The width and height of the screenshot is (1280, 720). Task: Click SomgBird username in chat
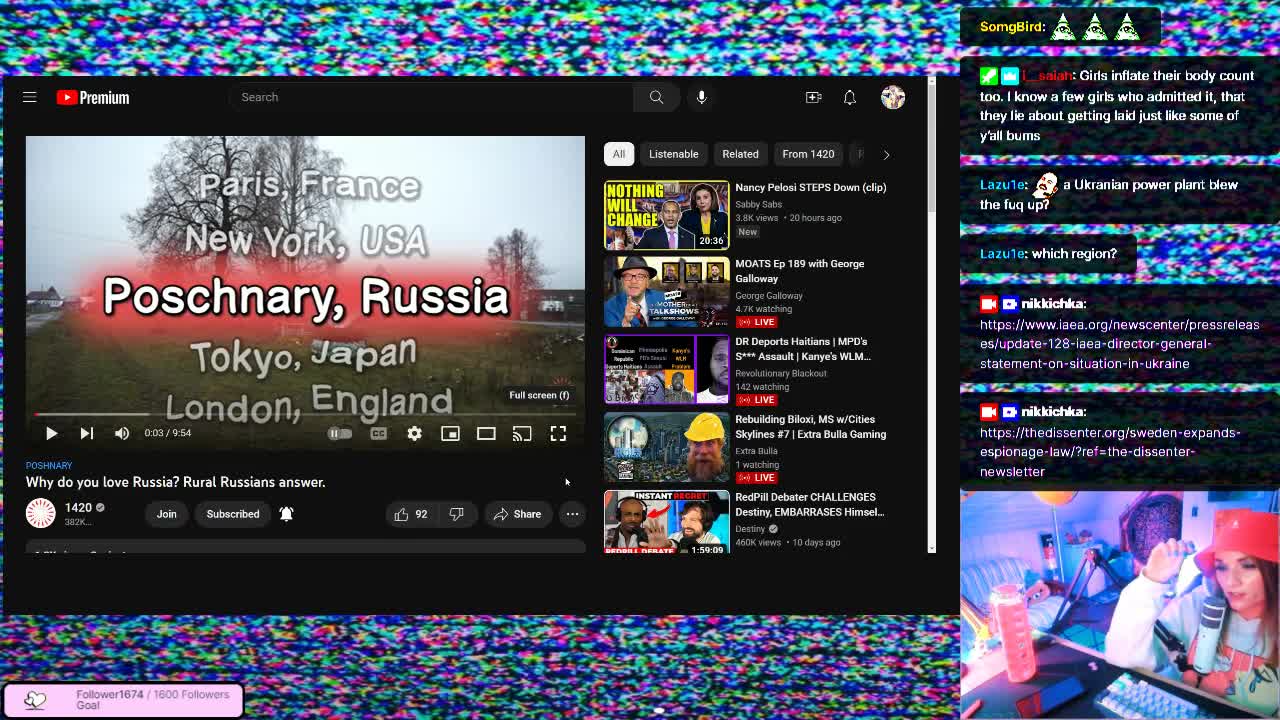(x=1013, y=27)
